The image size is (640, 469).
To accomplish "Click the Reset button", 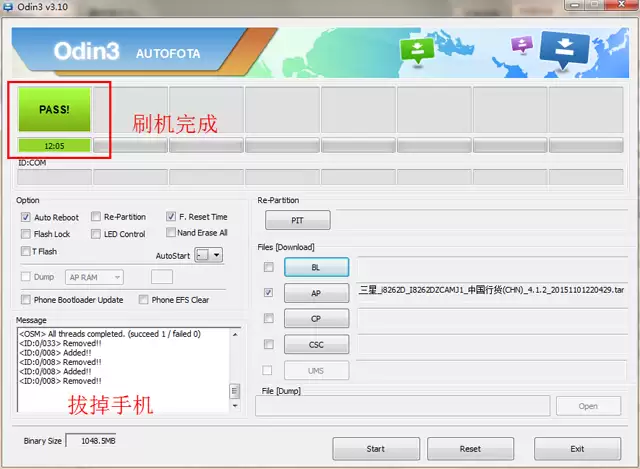I will 470,448.
